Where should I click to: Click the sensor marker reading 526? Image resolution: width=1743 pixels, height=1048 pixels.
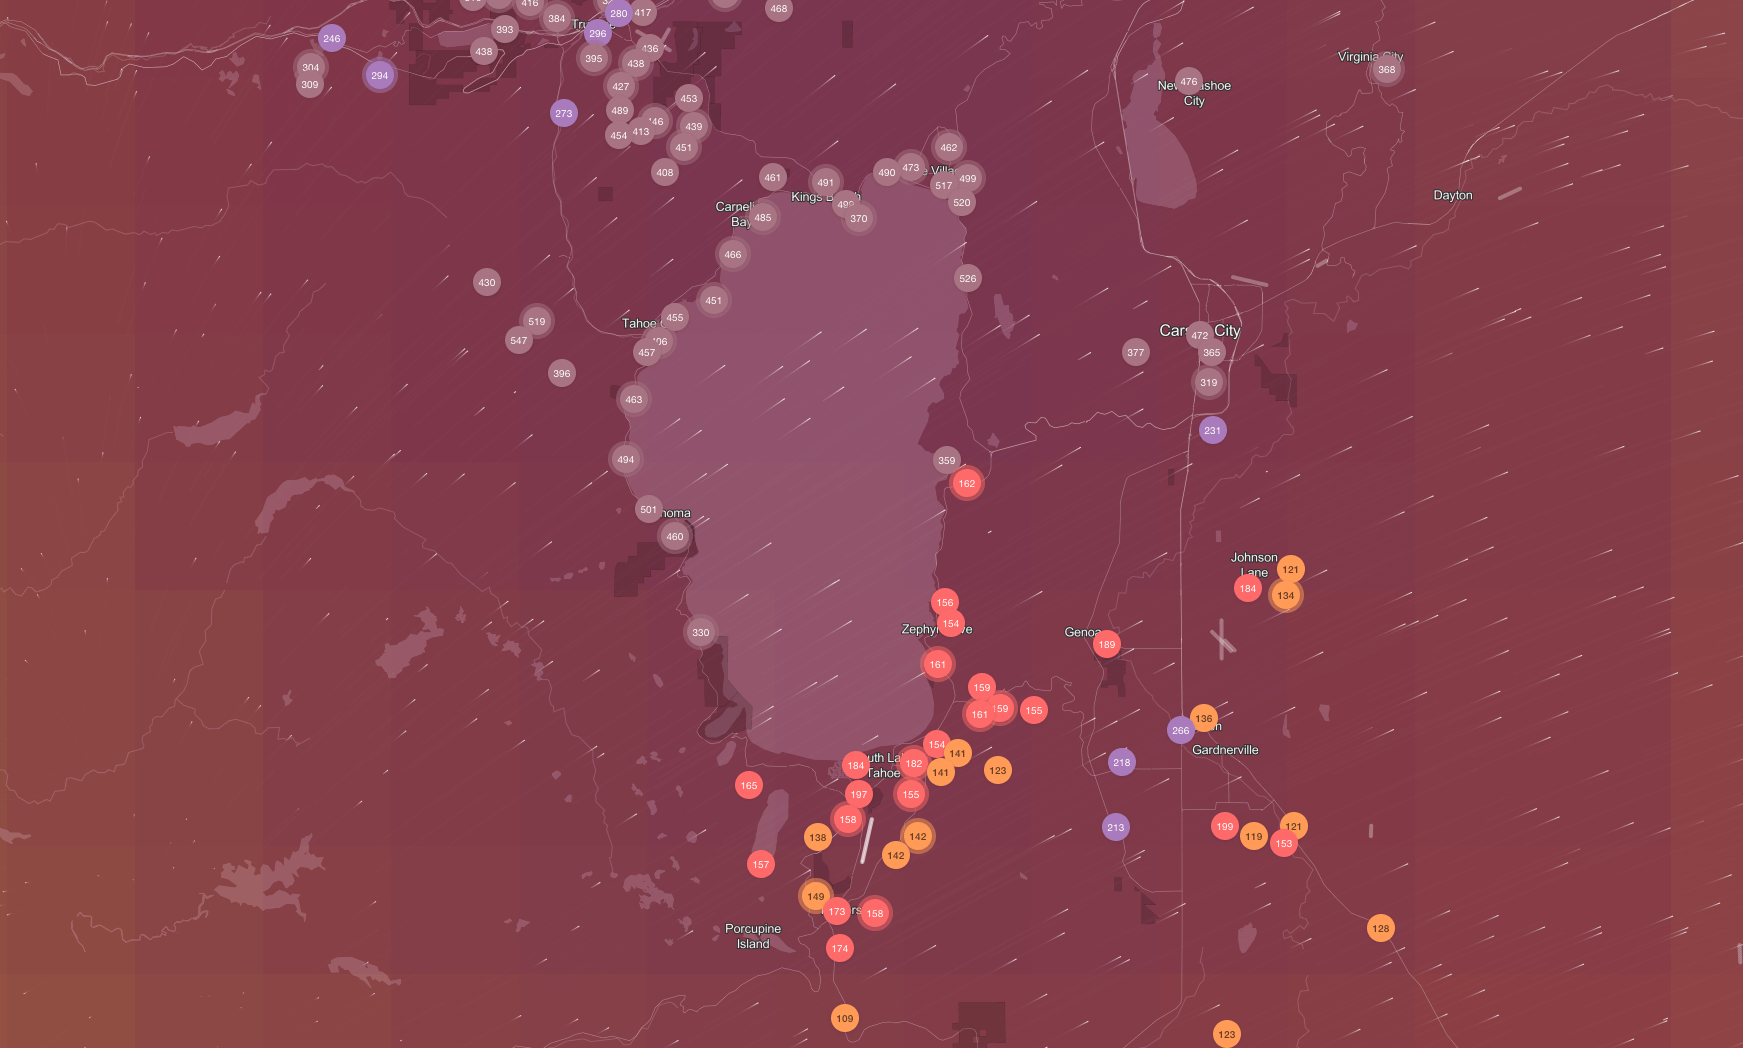(x=968, y=279)
